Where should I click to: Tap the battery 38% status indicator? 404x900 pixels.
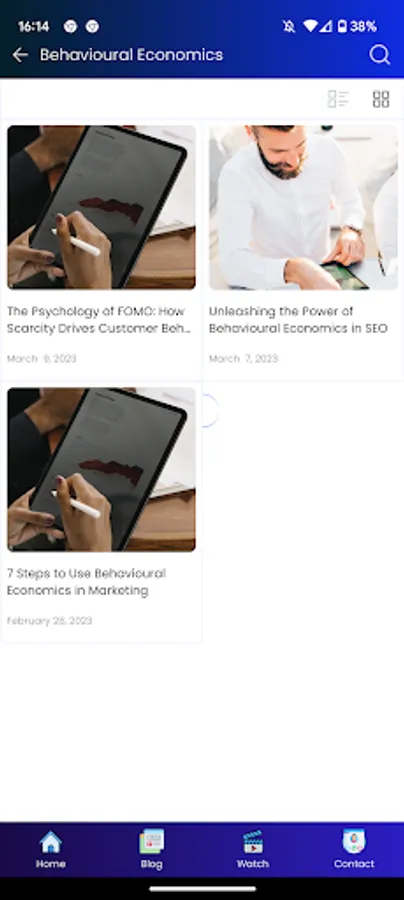[356, 26]
